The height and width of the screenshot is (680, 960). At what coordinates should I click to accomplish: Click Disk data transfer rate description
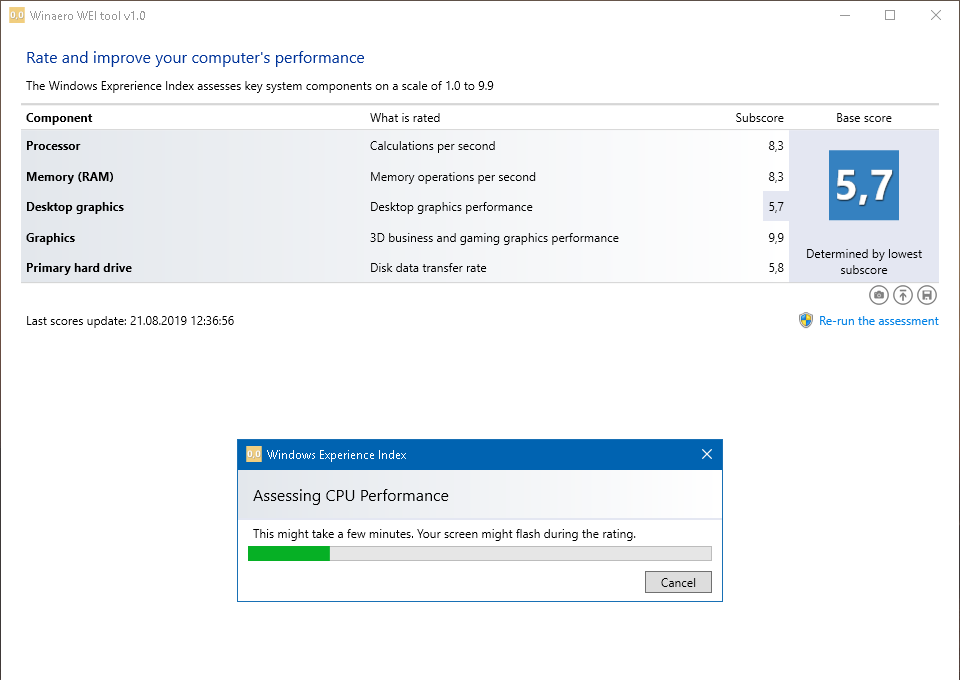point(428,267)
